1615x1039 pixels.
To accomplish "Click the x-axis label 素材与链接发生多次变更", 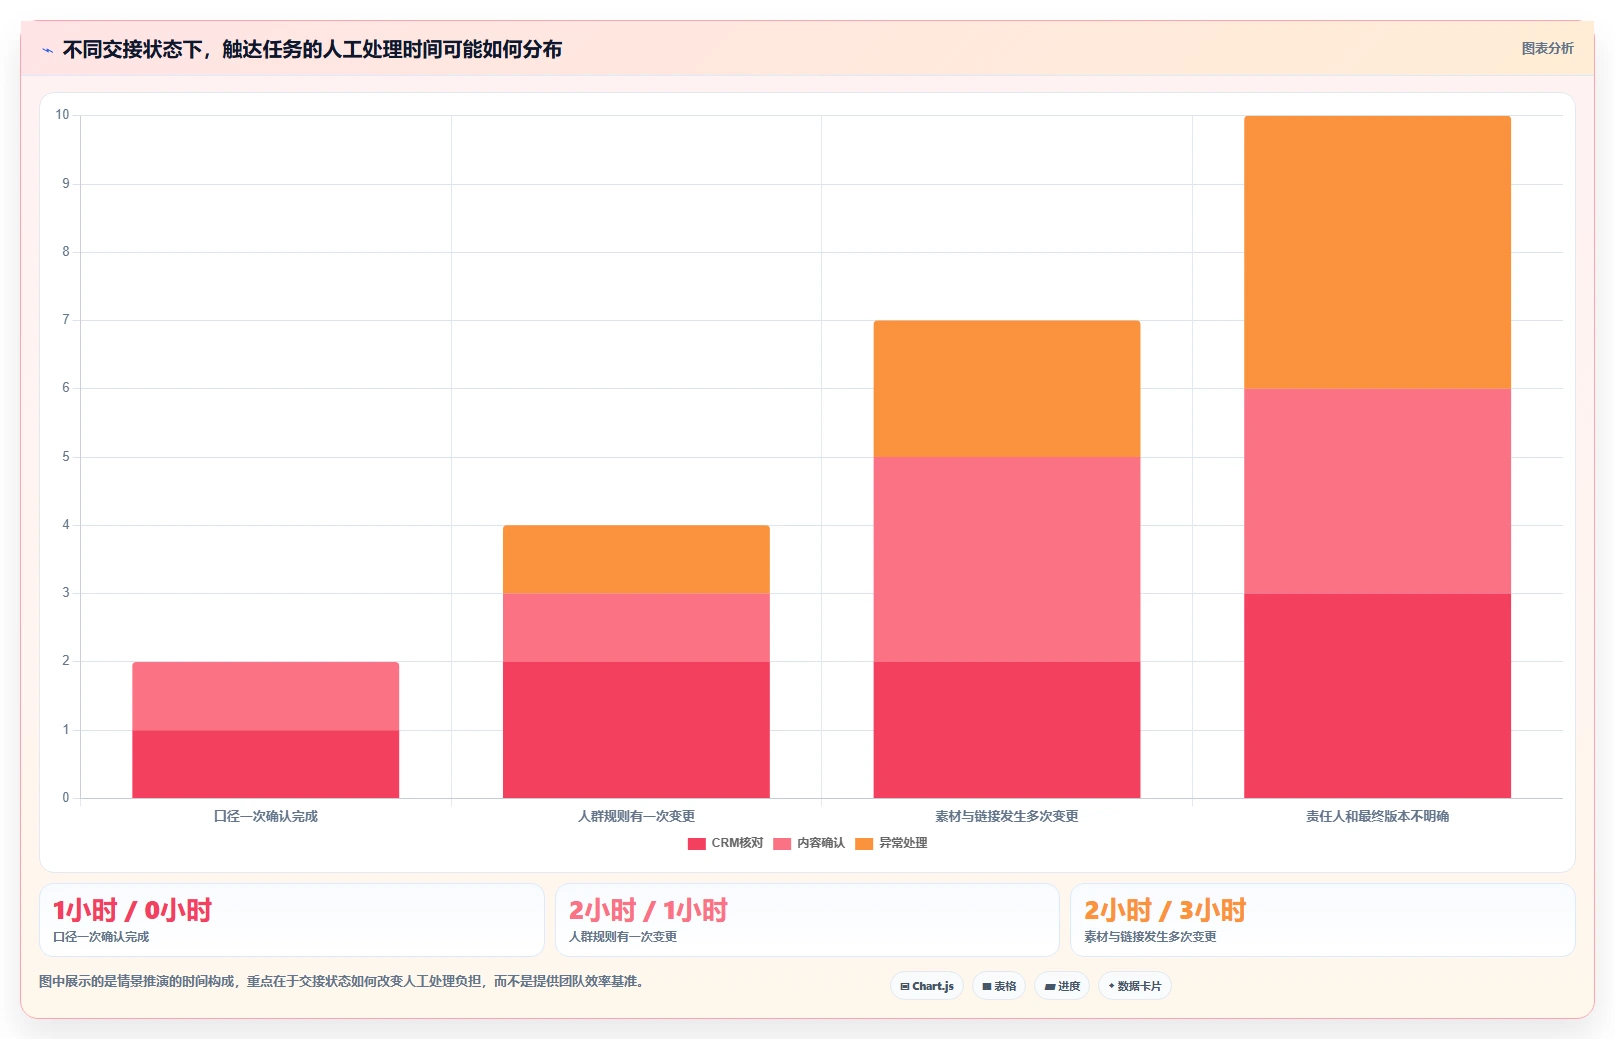I will pyautogui.click(x=1007, y=816).
